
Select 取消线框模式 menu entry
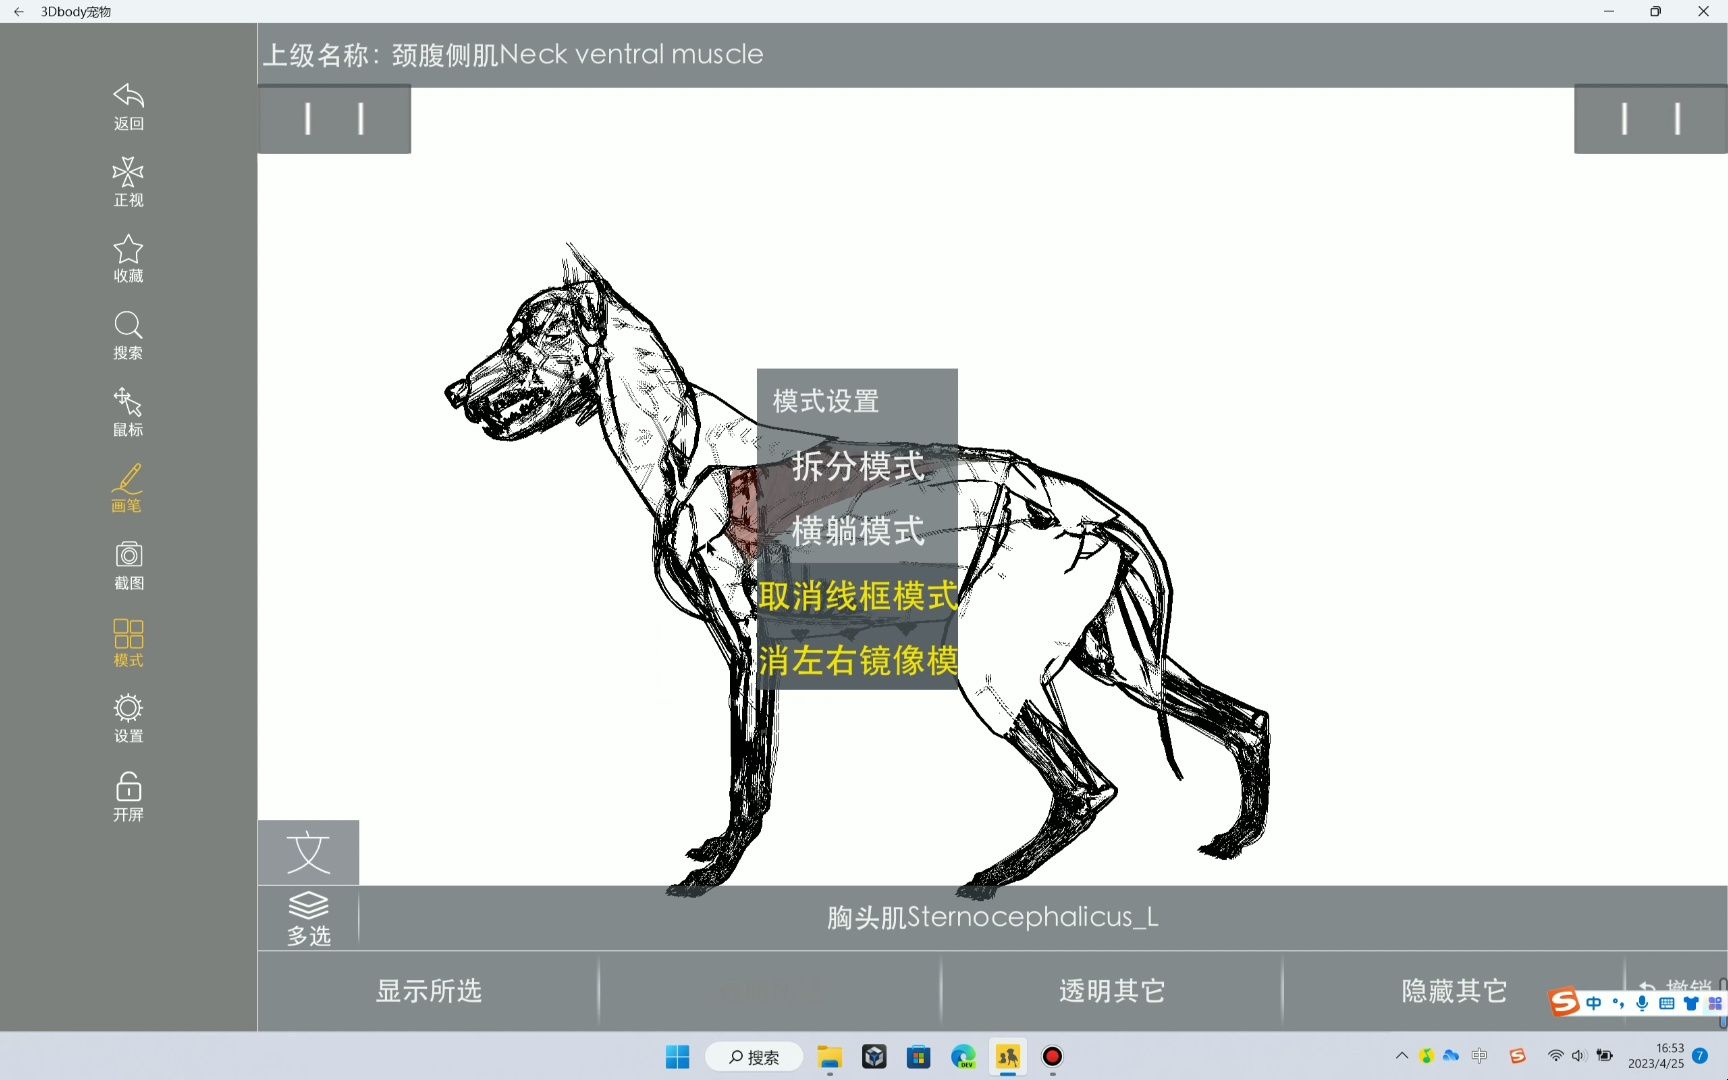coord(857,596)
